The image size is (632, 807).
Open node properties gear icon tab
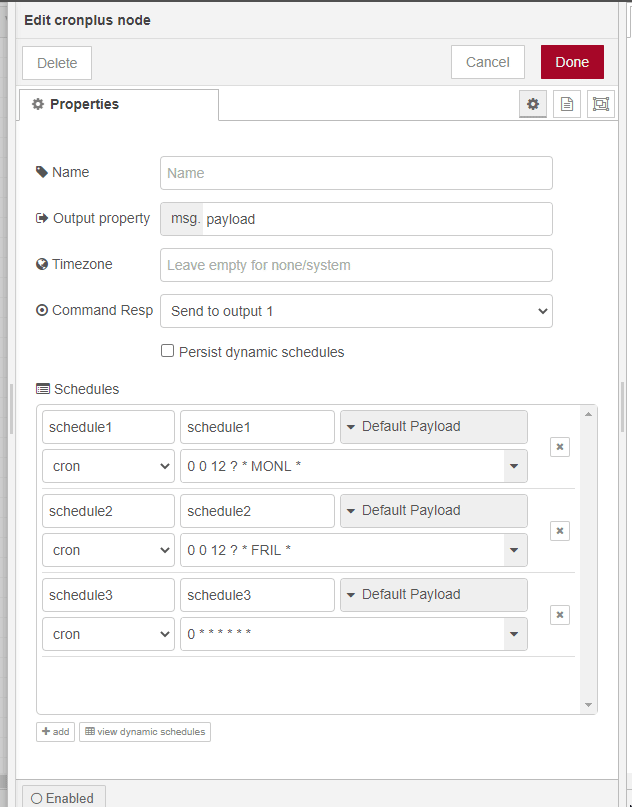click(x=533, y=104)
